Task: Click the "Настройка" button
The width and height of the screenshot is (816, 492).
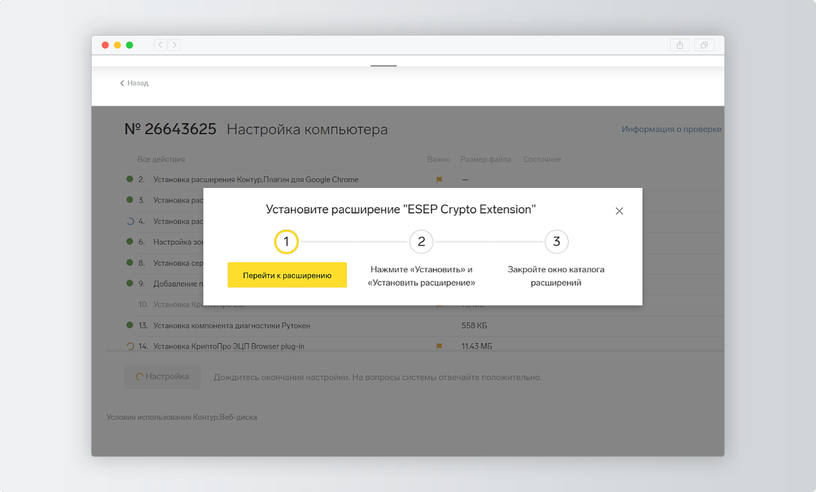Action: [162, 376]
